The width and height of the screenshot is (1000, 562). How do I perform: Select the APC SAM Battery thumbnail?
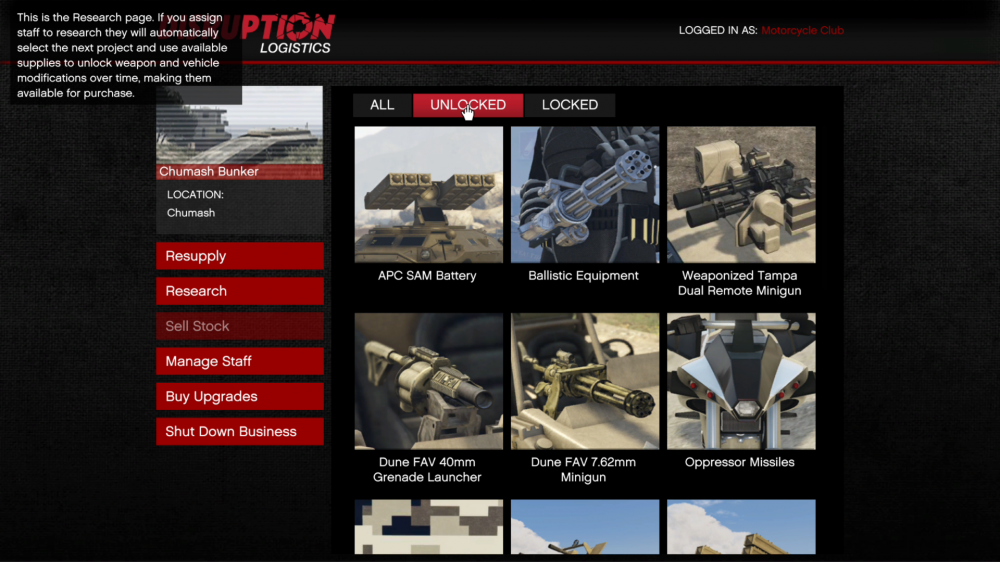[x=429, y=195]
